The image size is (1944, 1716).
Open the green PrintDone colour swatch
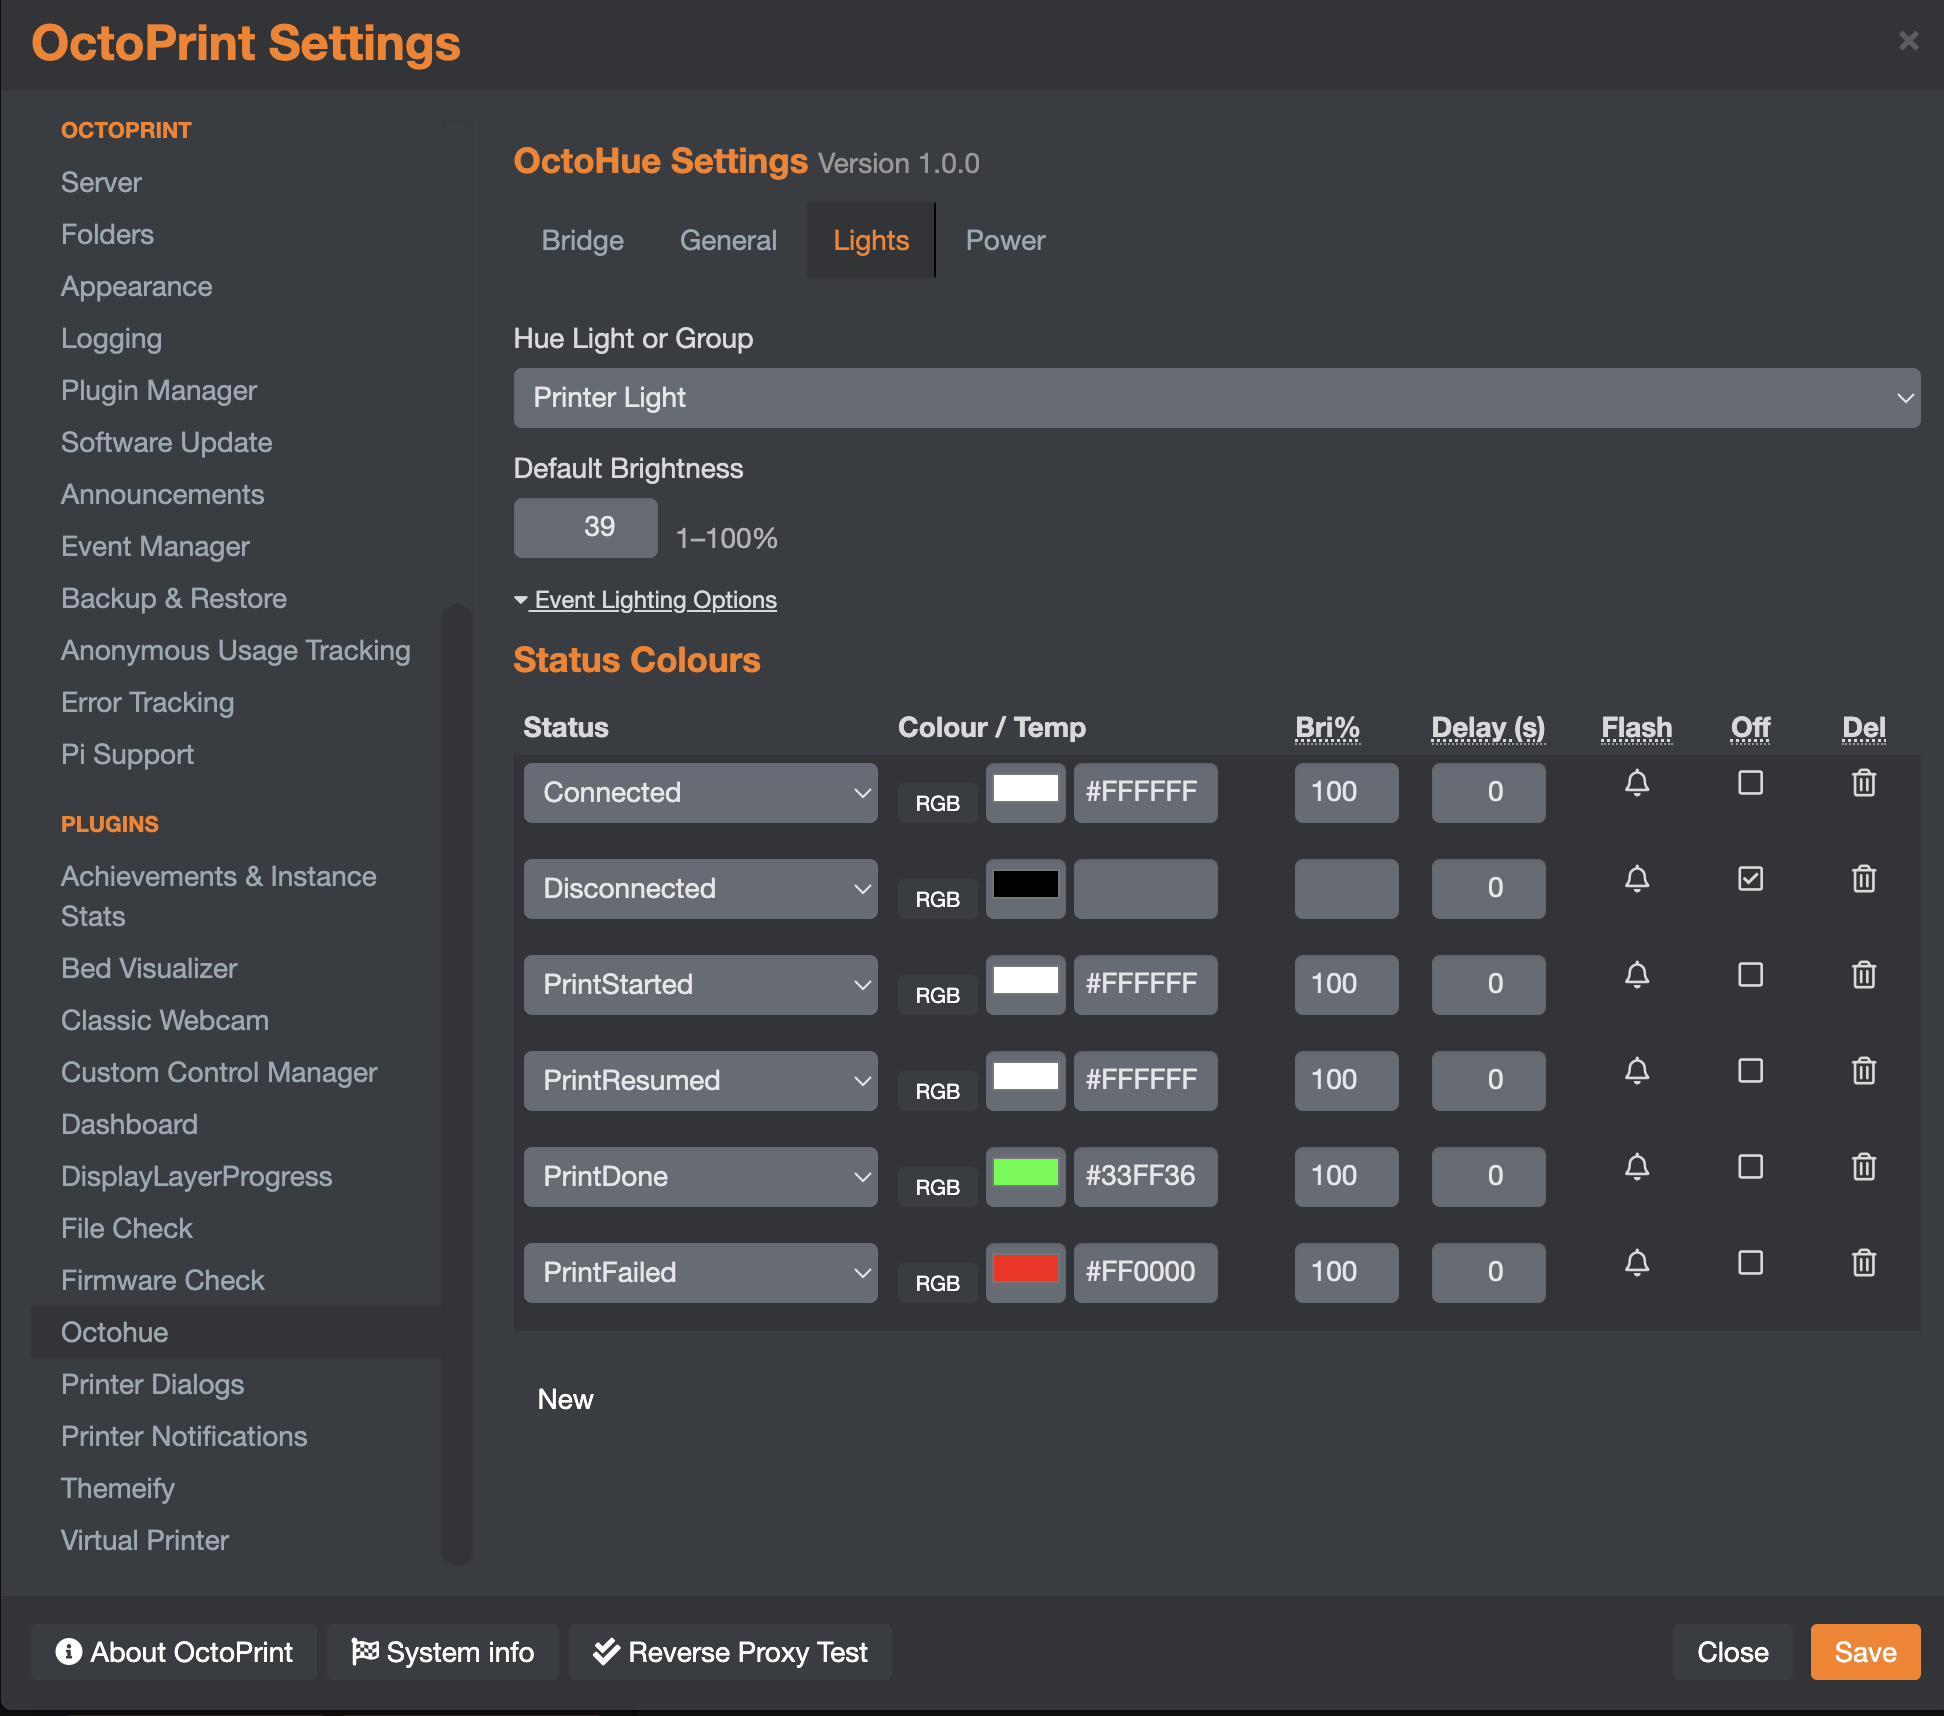(x=1025, y=1173)
